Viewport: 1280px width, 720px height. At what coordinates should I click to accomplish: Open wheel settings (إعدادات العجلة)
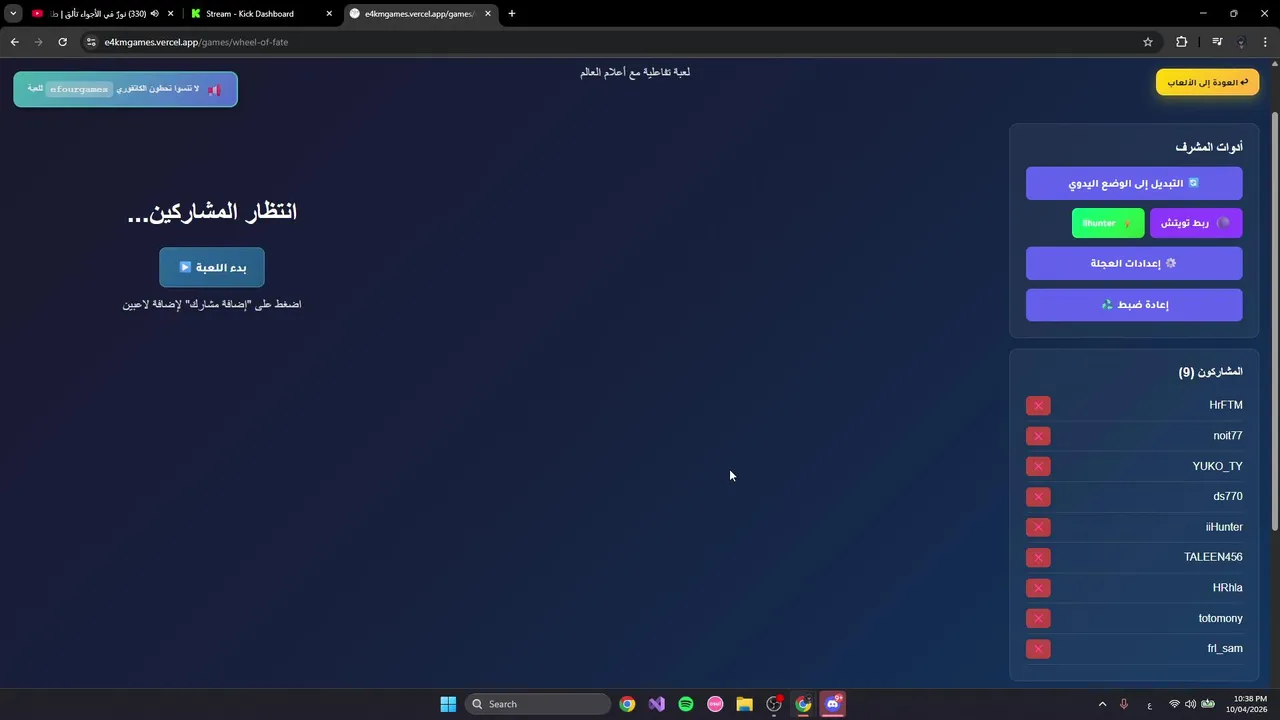(x=1134, y=264)
